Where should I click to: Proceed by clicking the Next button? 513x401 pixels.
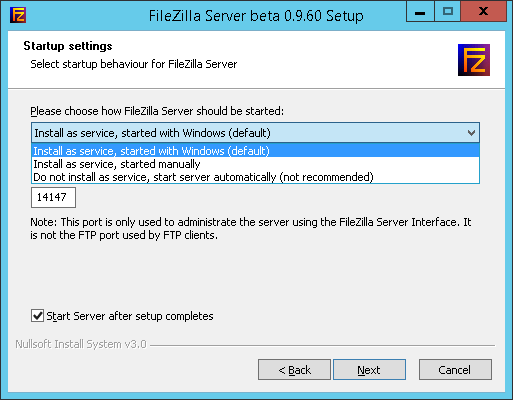click(369, 370)
